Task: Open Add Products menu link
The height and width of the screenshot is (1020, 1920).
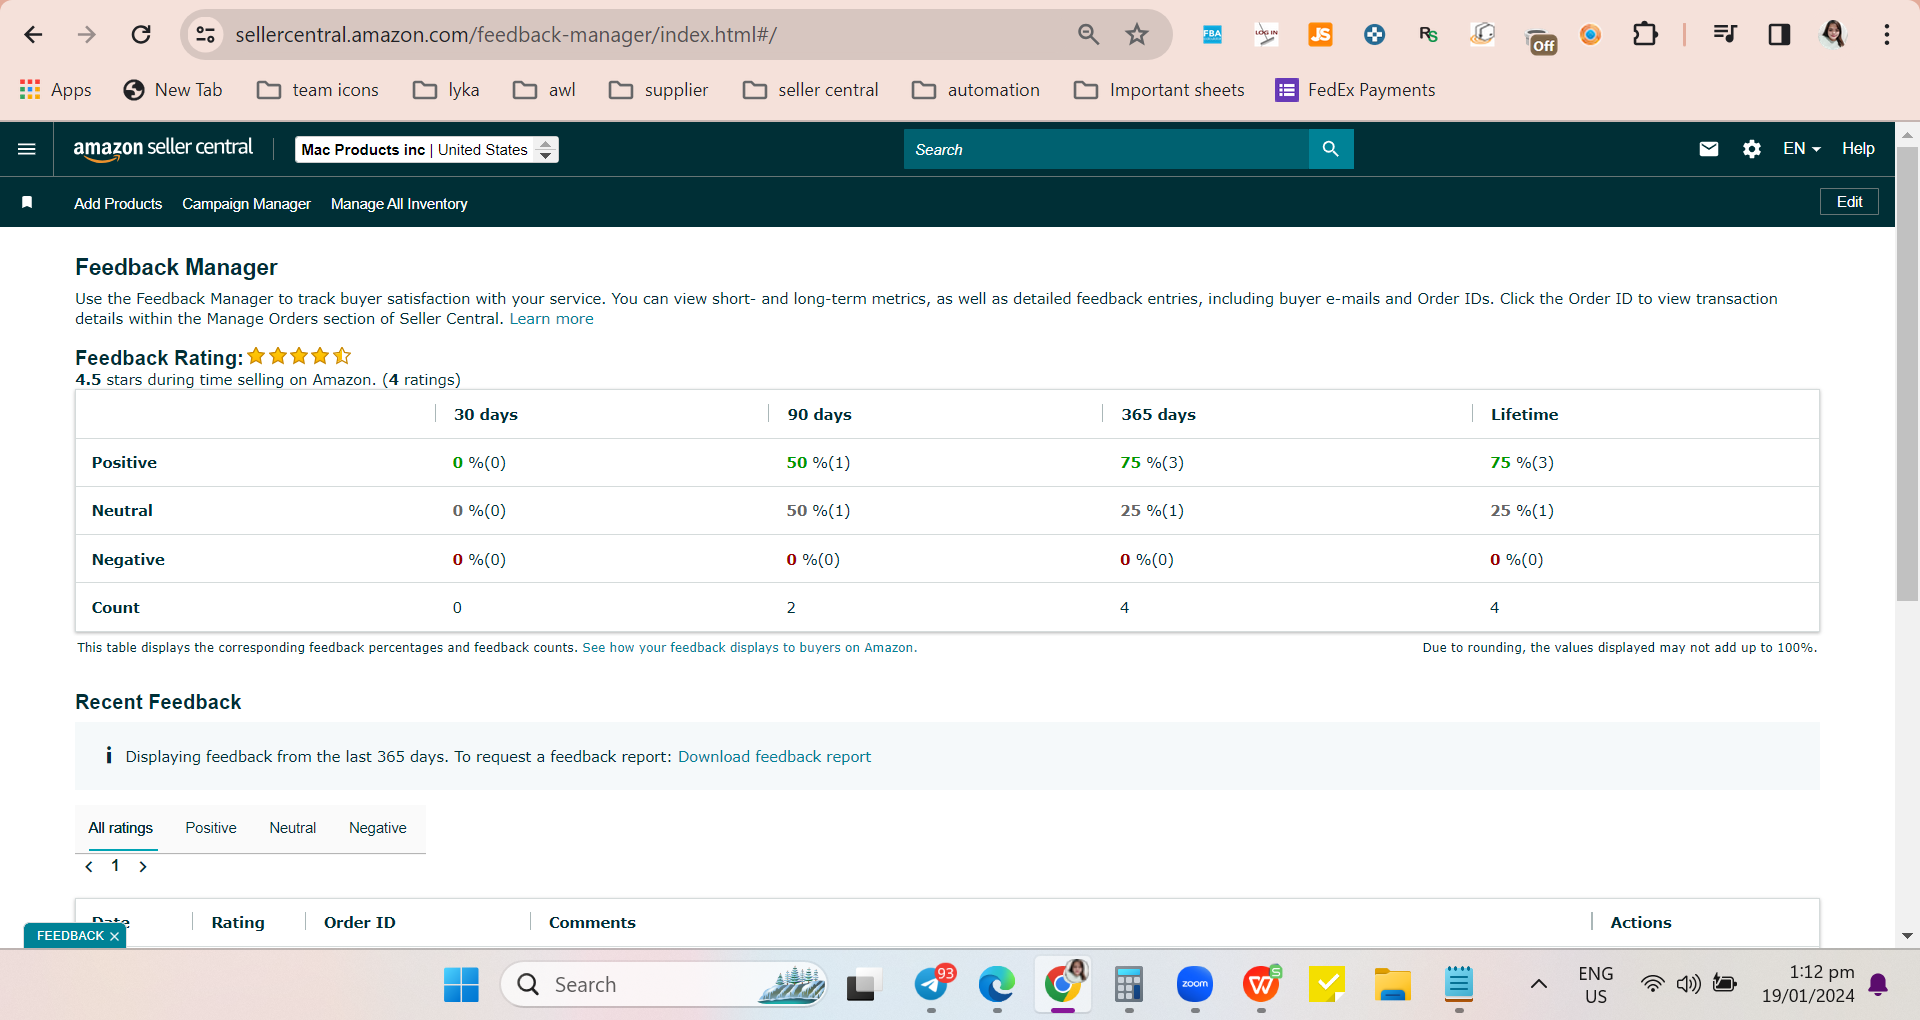Action: tap(118, 204)
